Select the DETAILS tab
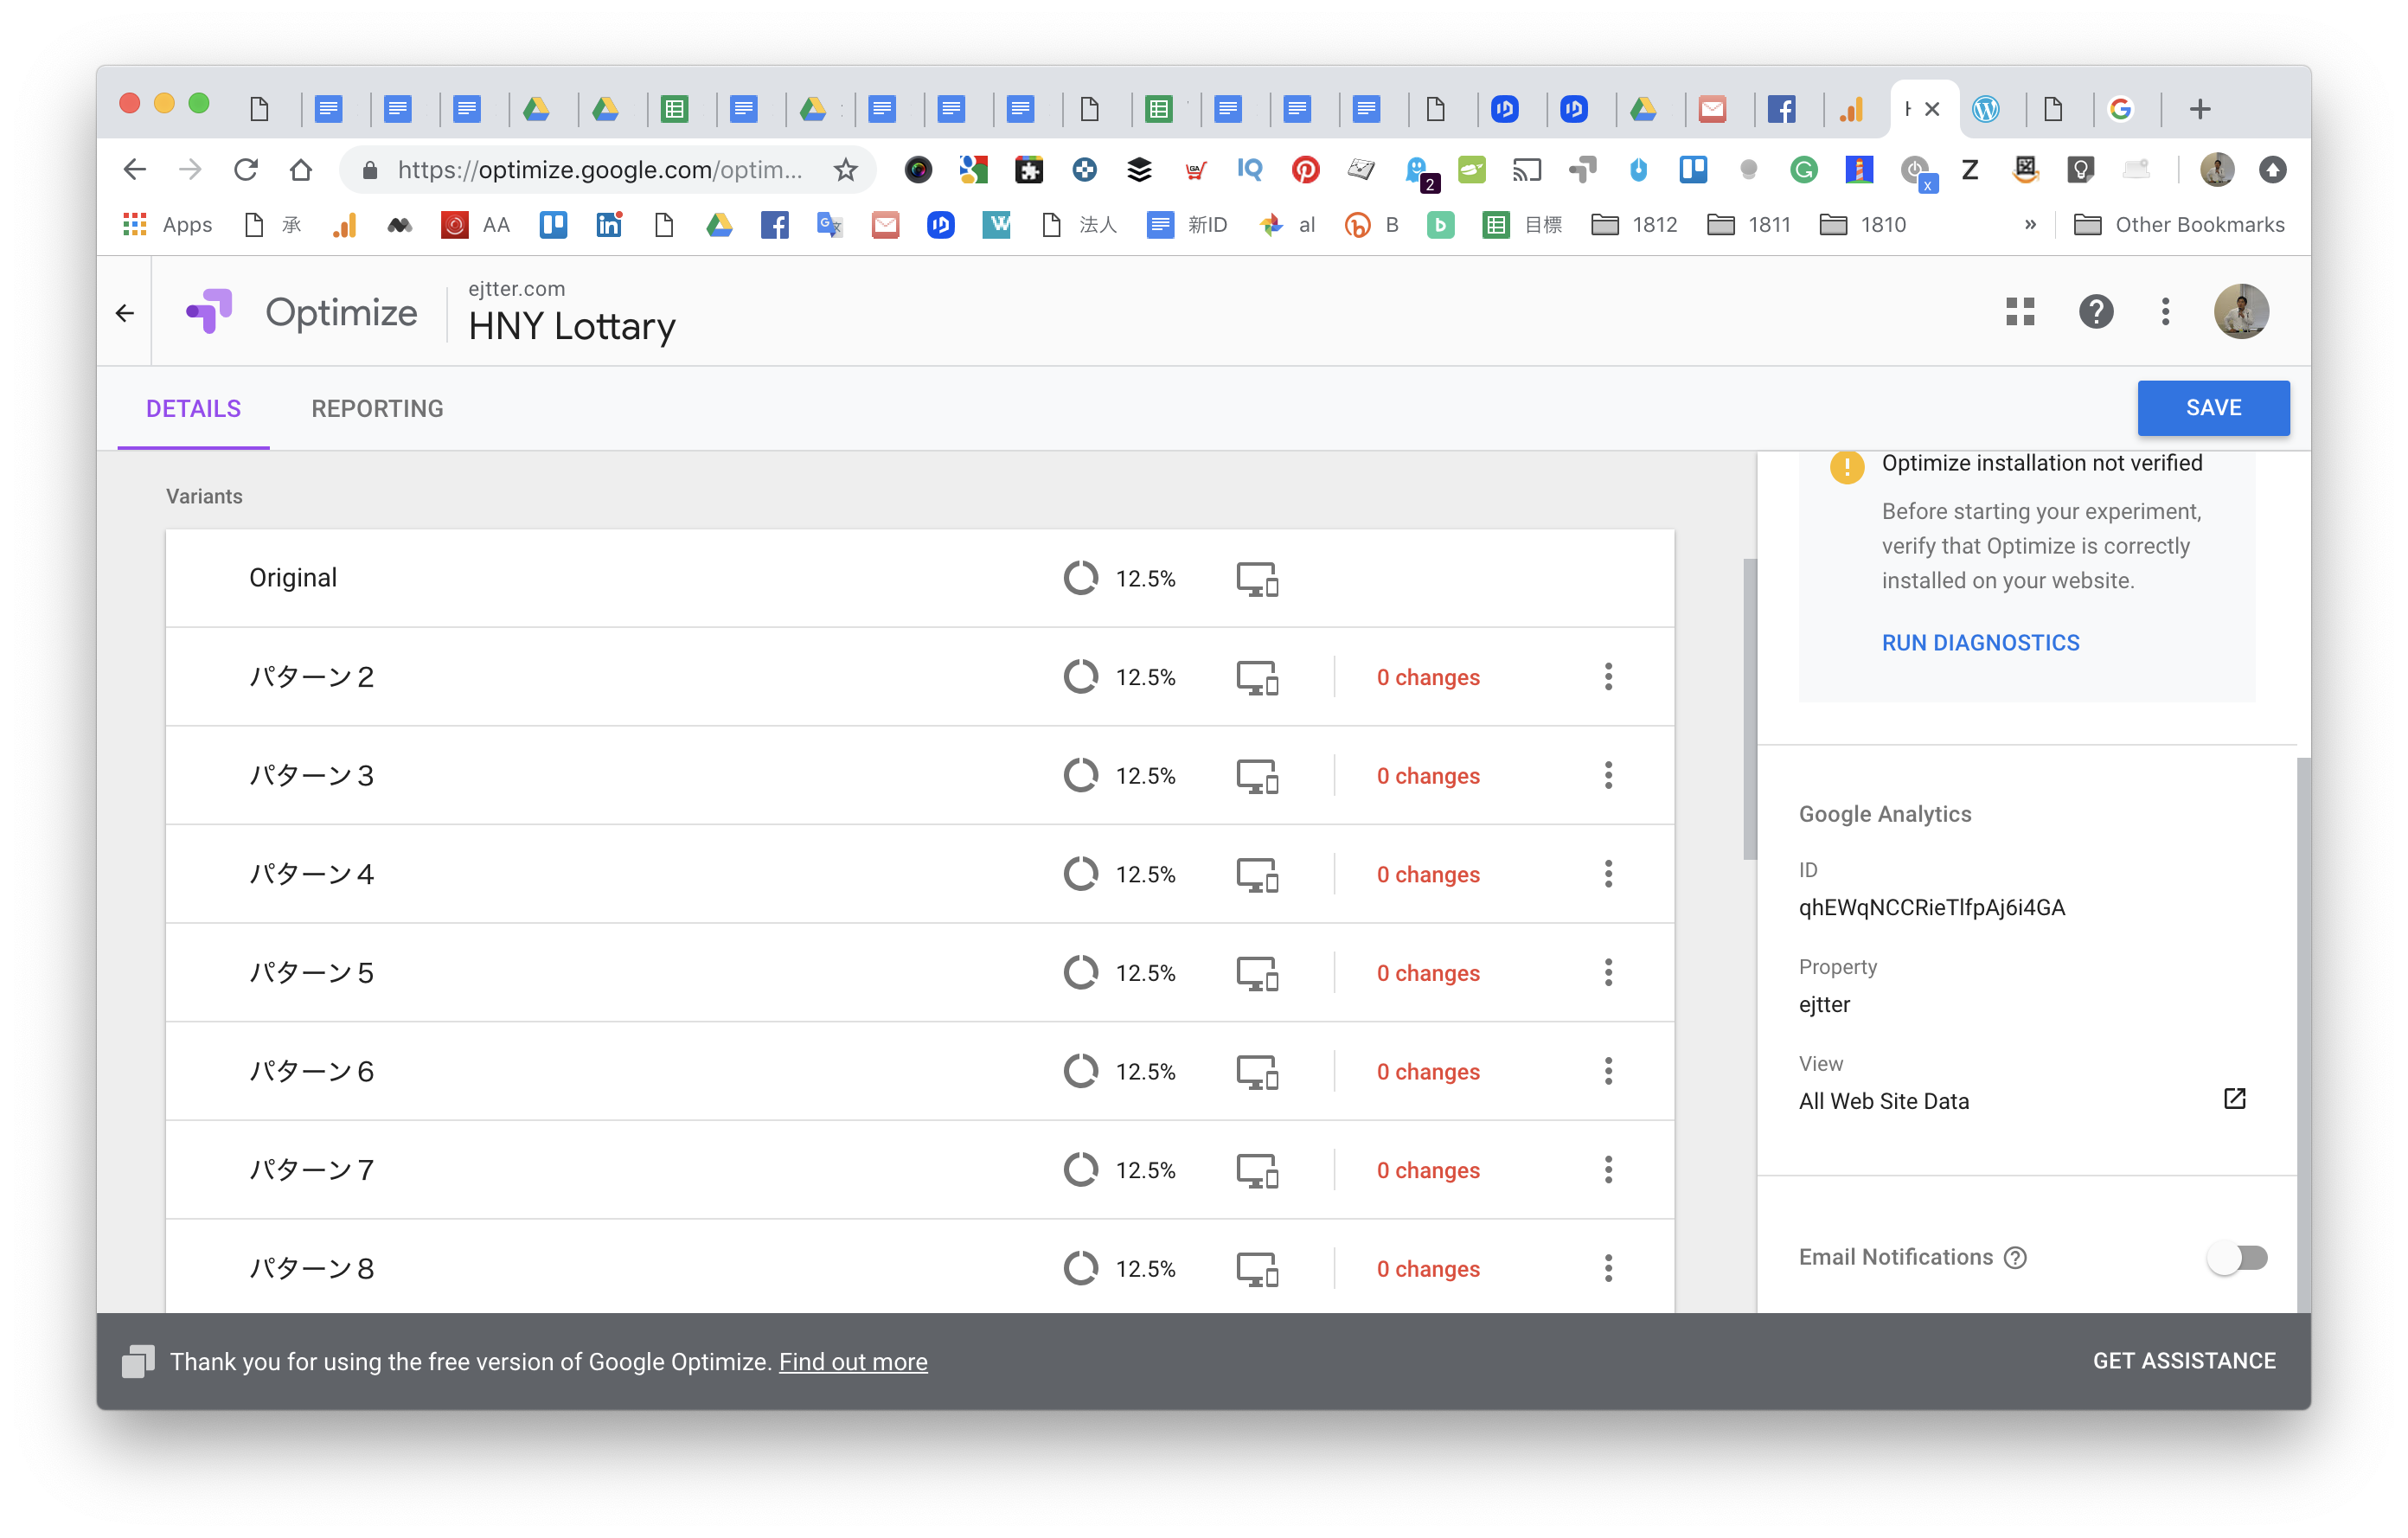The height and width of the screenshot is (1538, 2408). tap(193, 408)
